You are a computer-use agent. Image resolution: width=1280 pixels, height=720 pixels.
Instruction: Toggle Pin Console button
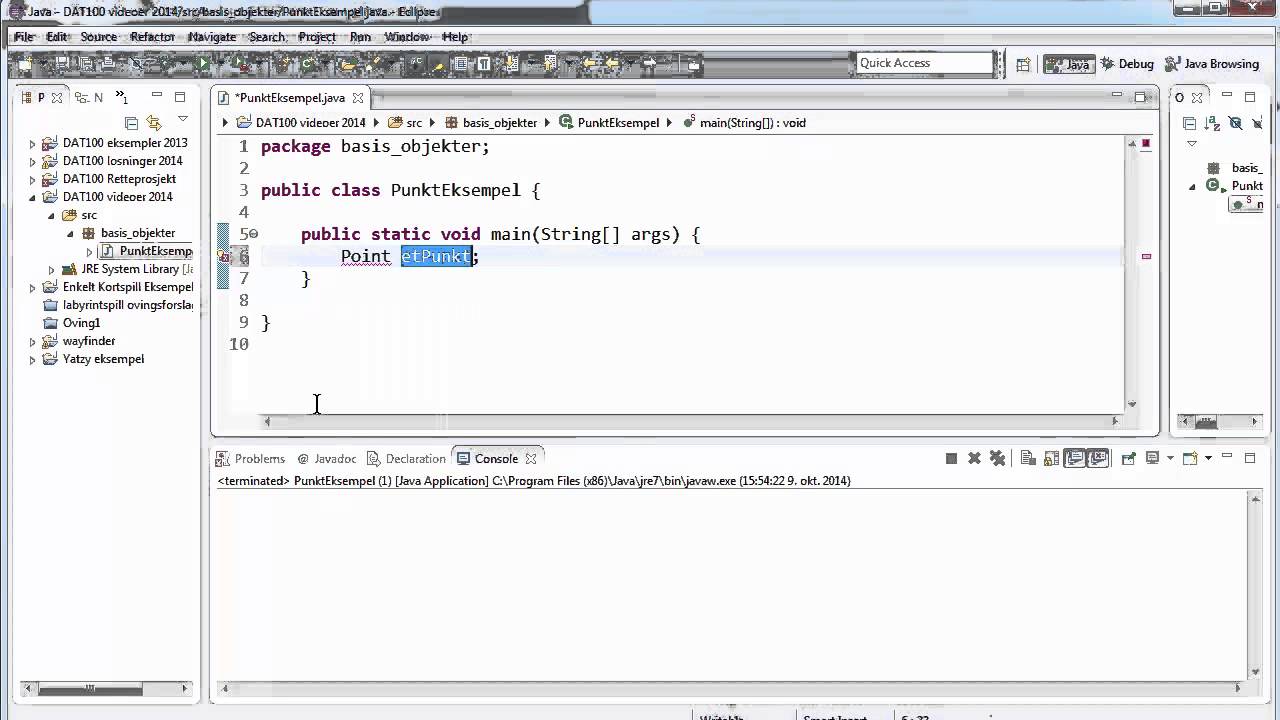coord(1129,458)
